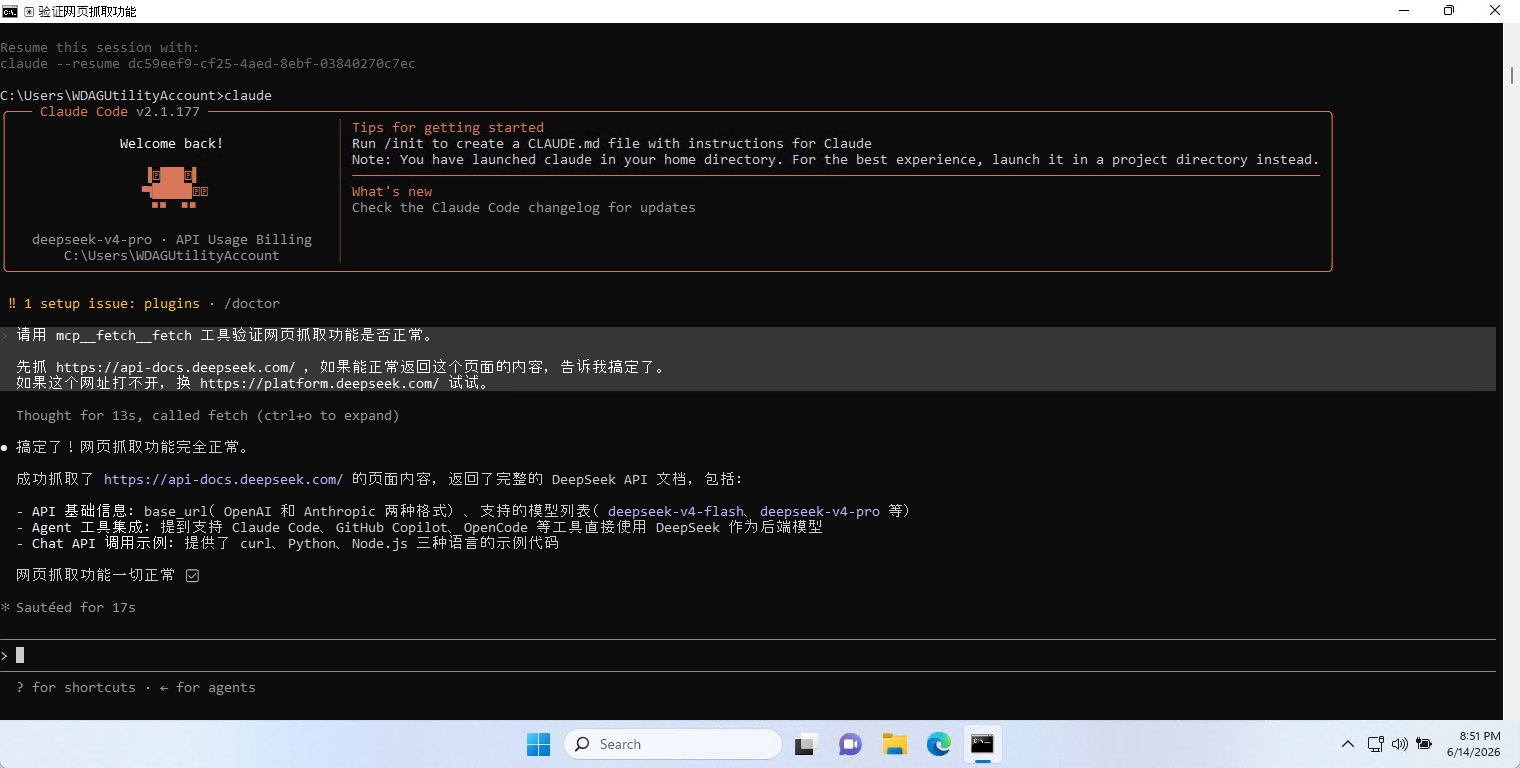Click the "搞定了！网页抓取功能完全正常。" response line
1520x768 pixels.
coord(132,447)
